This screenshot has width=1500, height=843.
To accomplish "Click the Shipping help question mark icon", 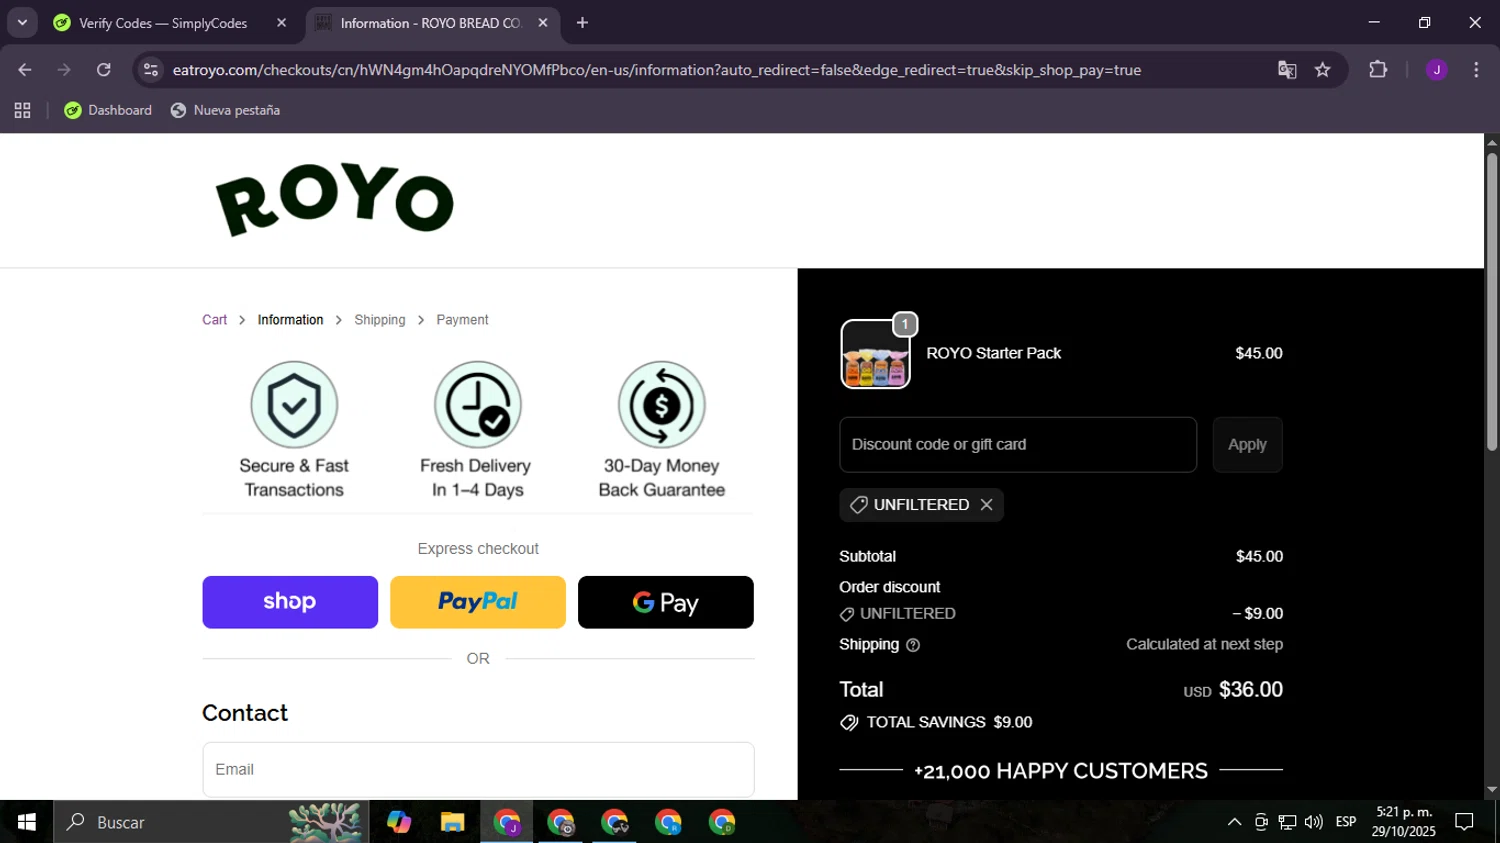I will click(913, 645).
